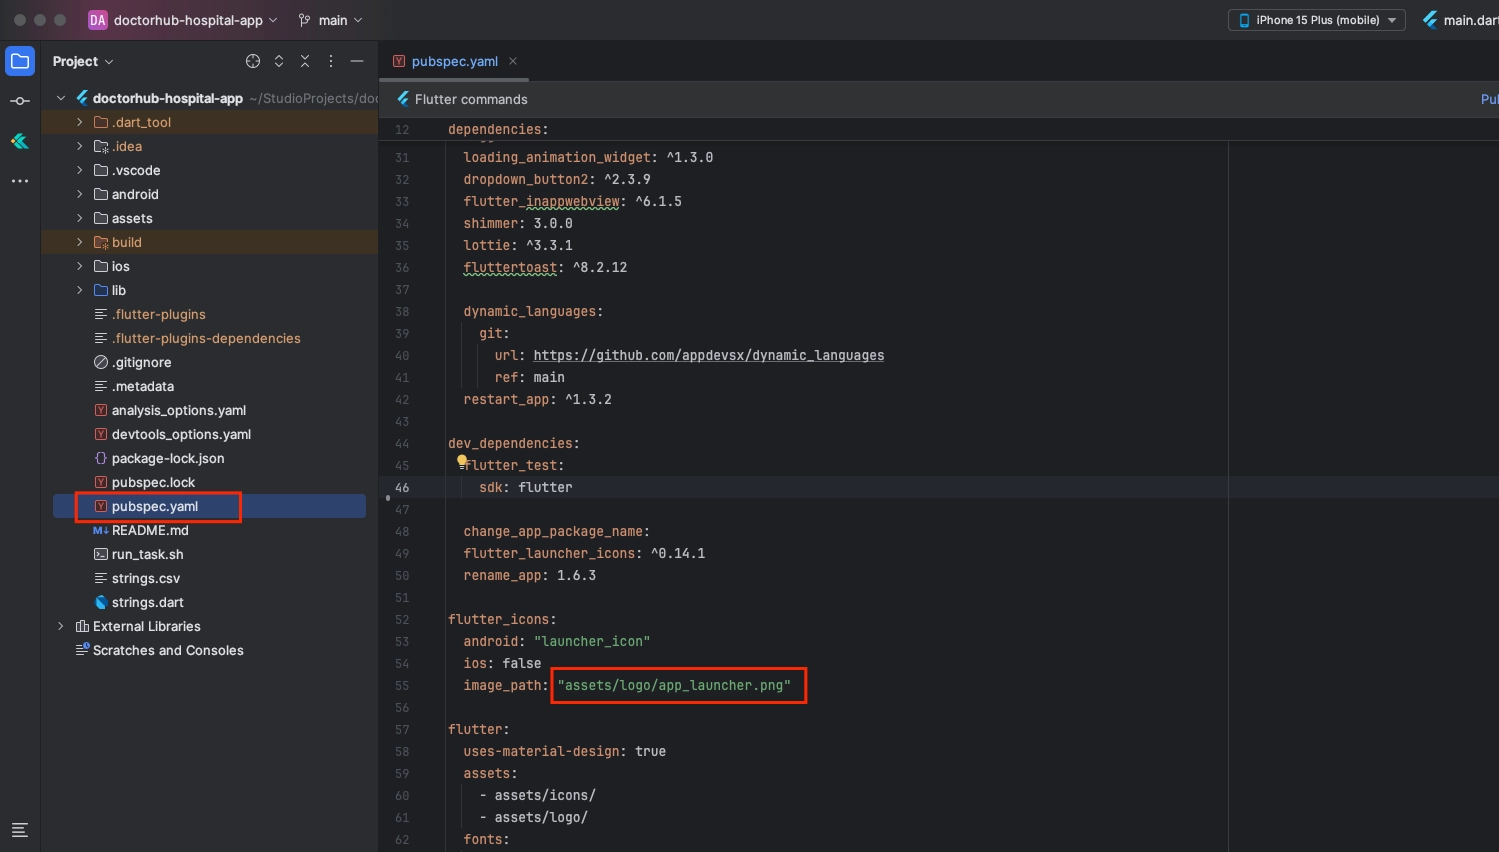
Task: Expand the android folder
Action: tap(80, 194)
